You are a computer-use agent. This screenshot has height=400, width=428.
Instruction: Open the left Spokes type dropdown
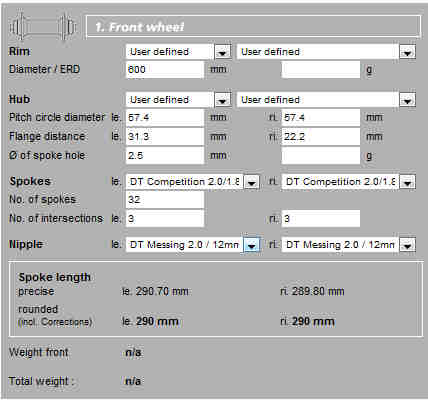[193, 182]
